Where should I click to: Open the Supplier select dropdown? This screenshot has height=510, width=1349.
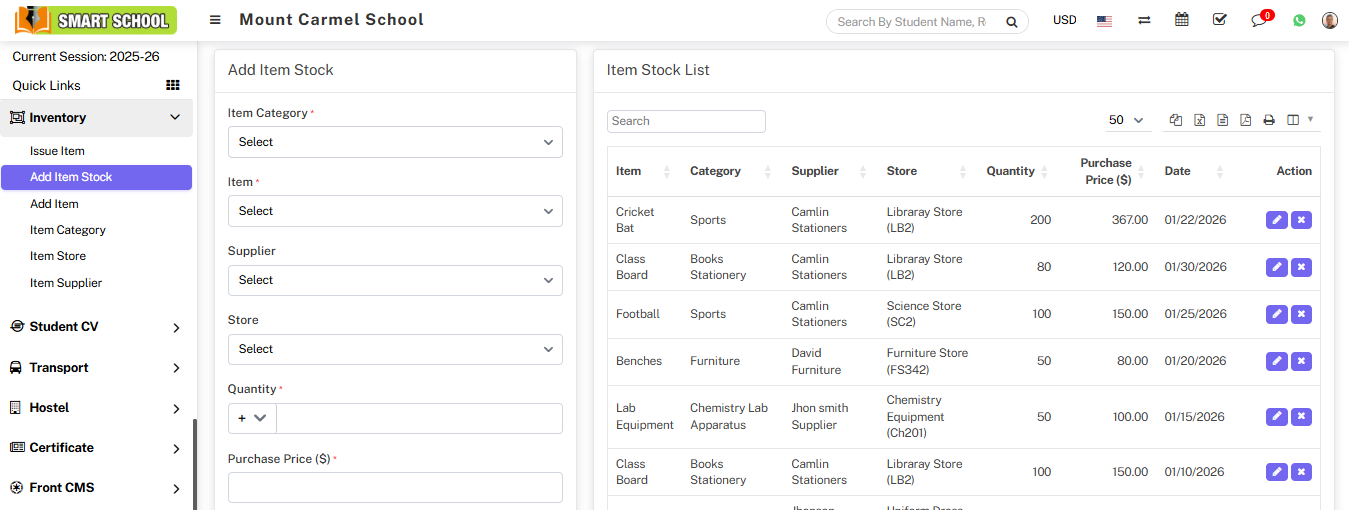click(x=395, y=280)
